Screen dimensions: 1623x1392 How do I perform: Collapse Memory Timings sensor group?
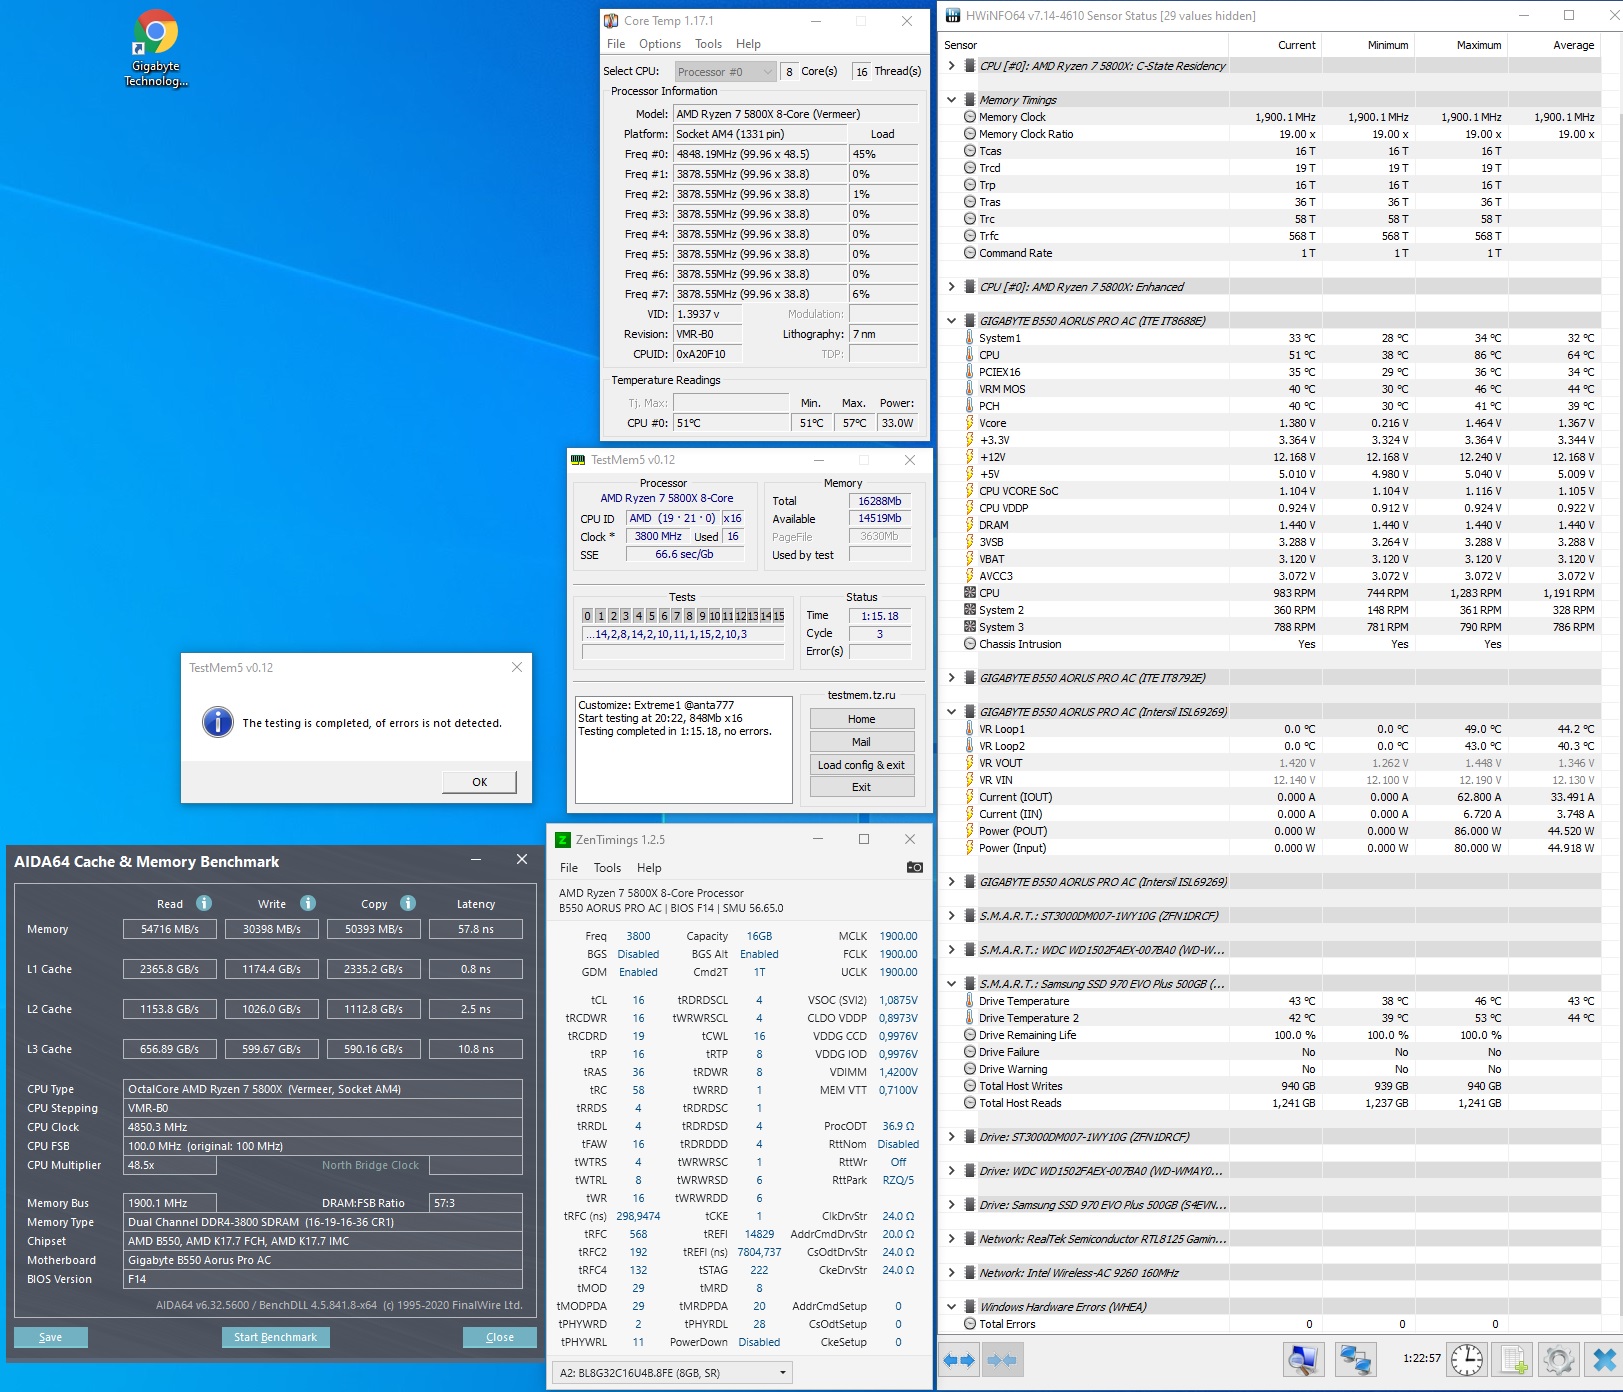(951, 100)
